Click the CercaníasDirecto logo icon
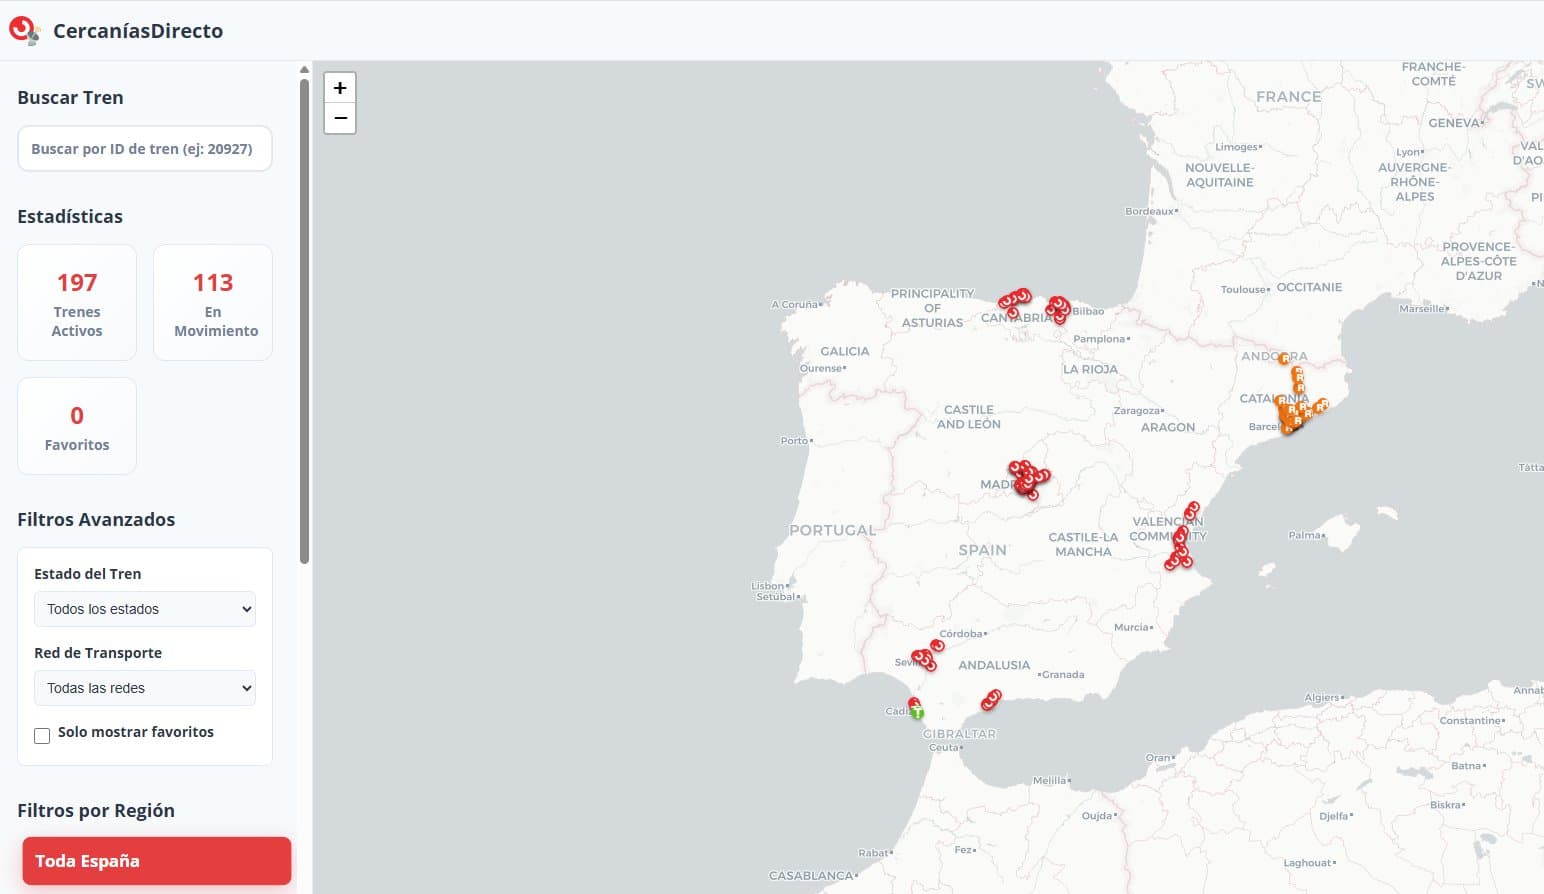 click(23, 31)
